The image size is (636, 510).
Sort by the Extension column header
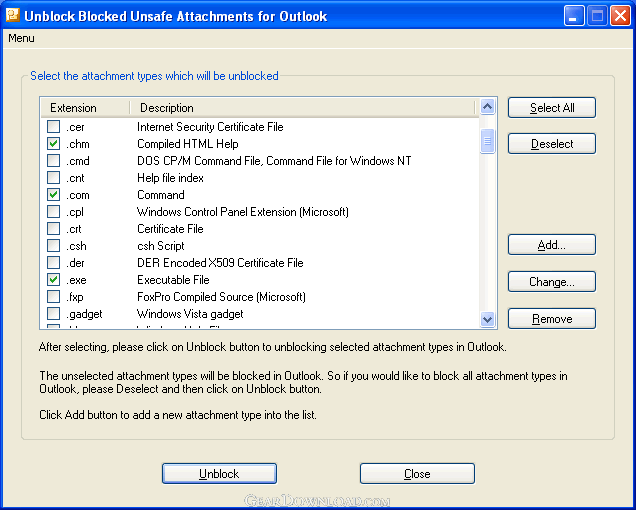tap(85, 108)
